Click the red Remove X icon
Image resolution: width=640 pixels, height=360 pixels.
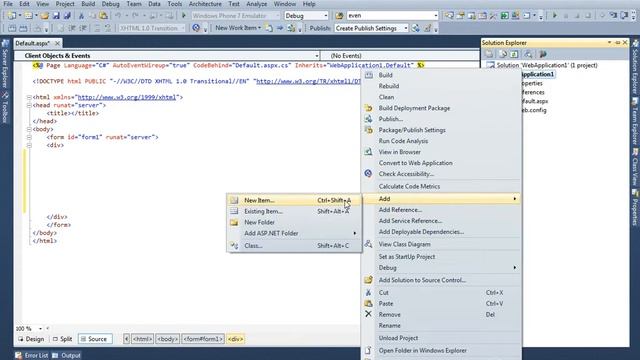pos(369,314)
